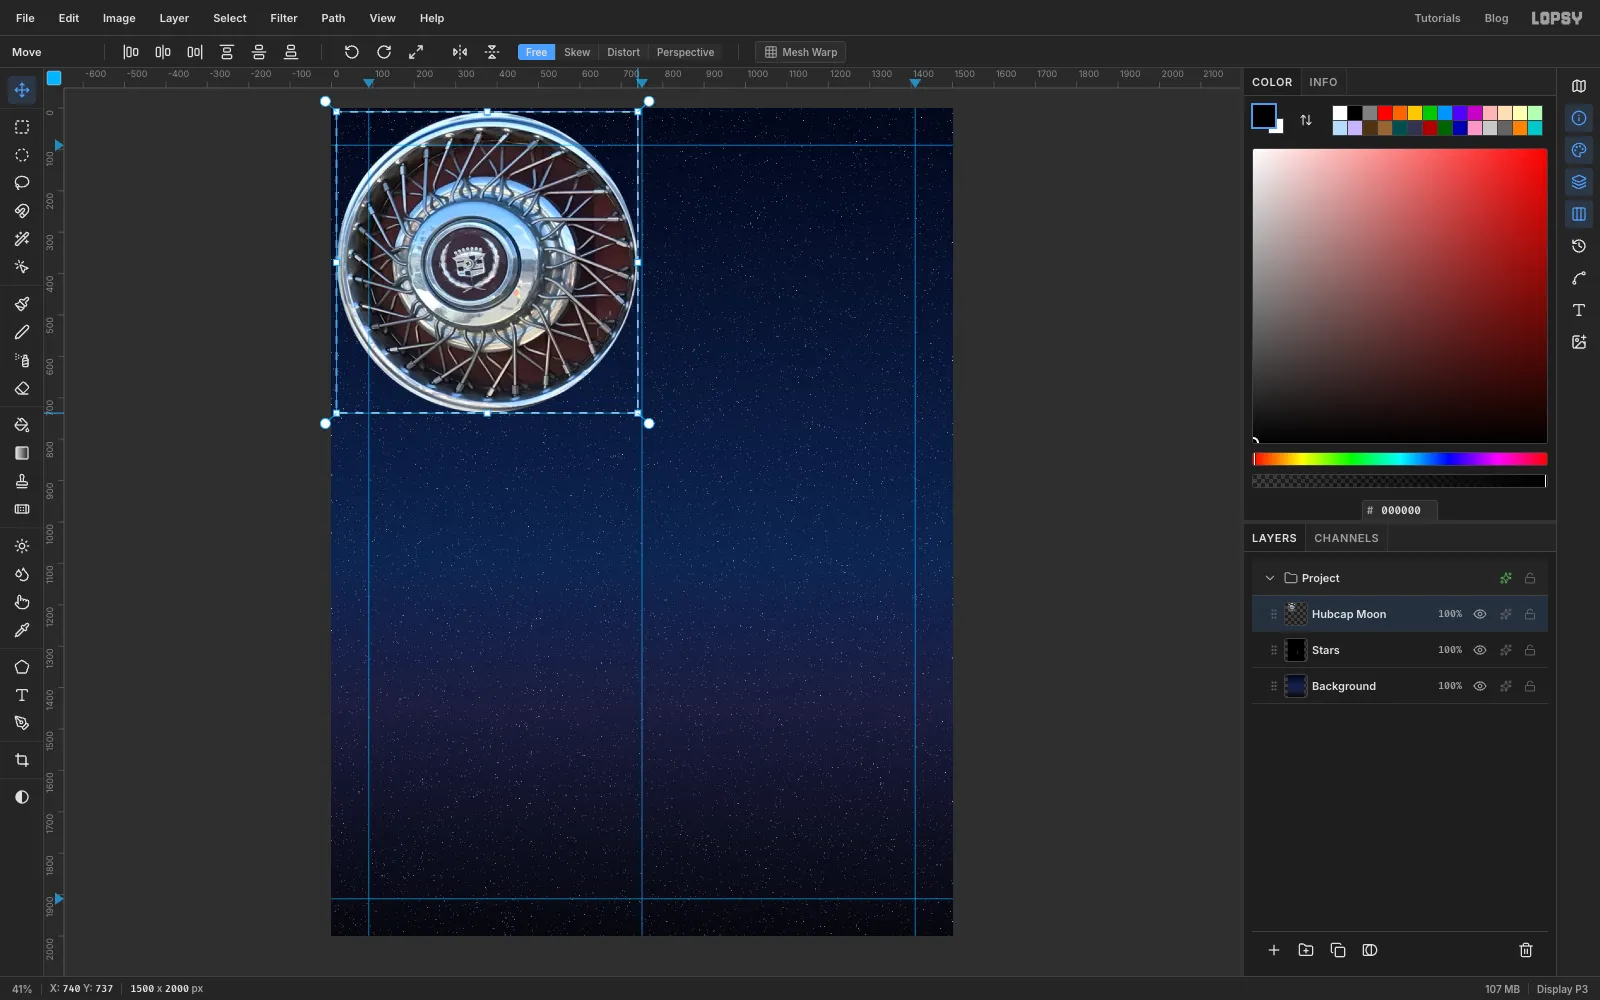Select the elliptical marquee selection tool

[22, 155]
